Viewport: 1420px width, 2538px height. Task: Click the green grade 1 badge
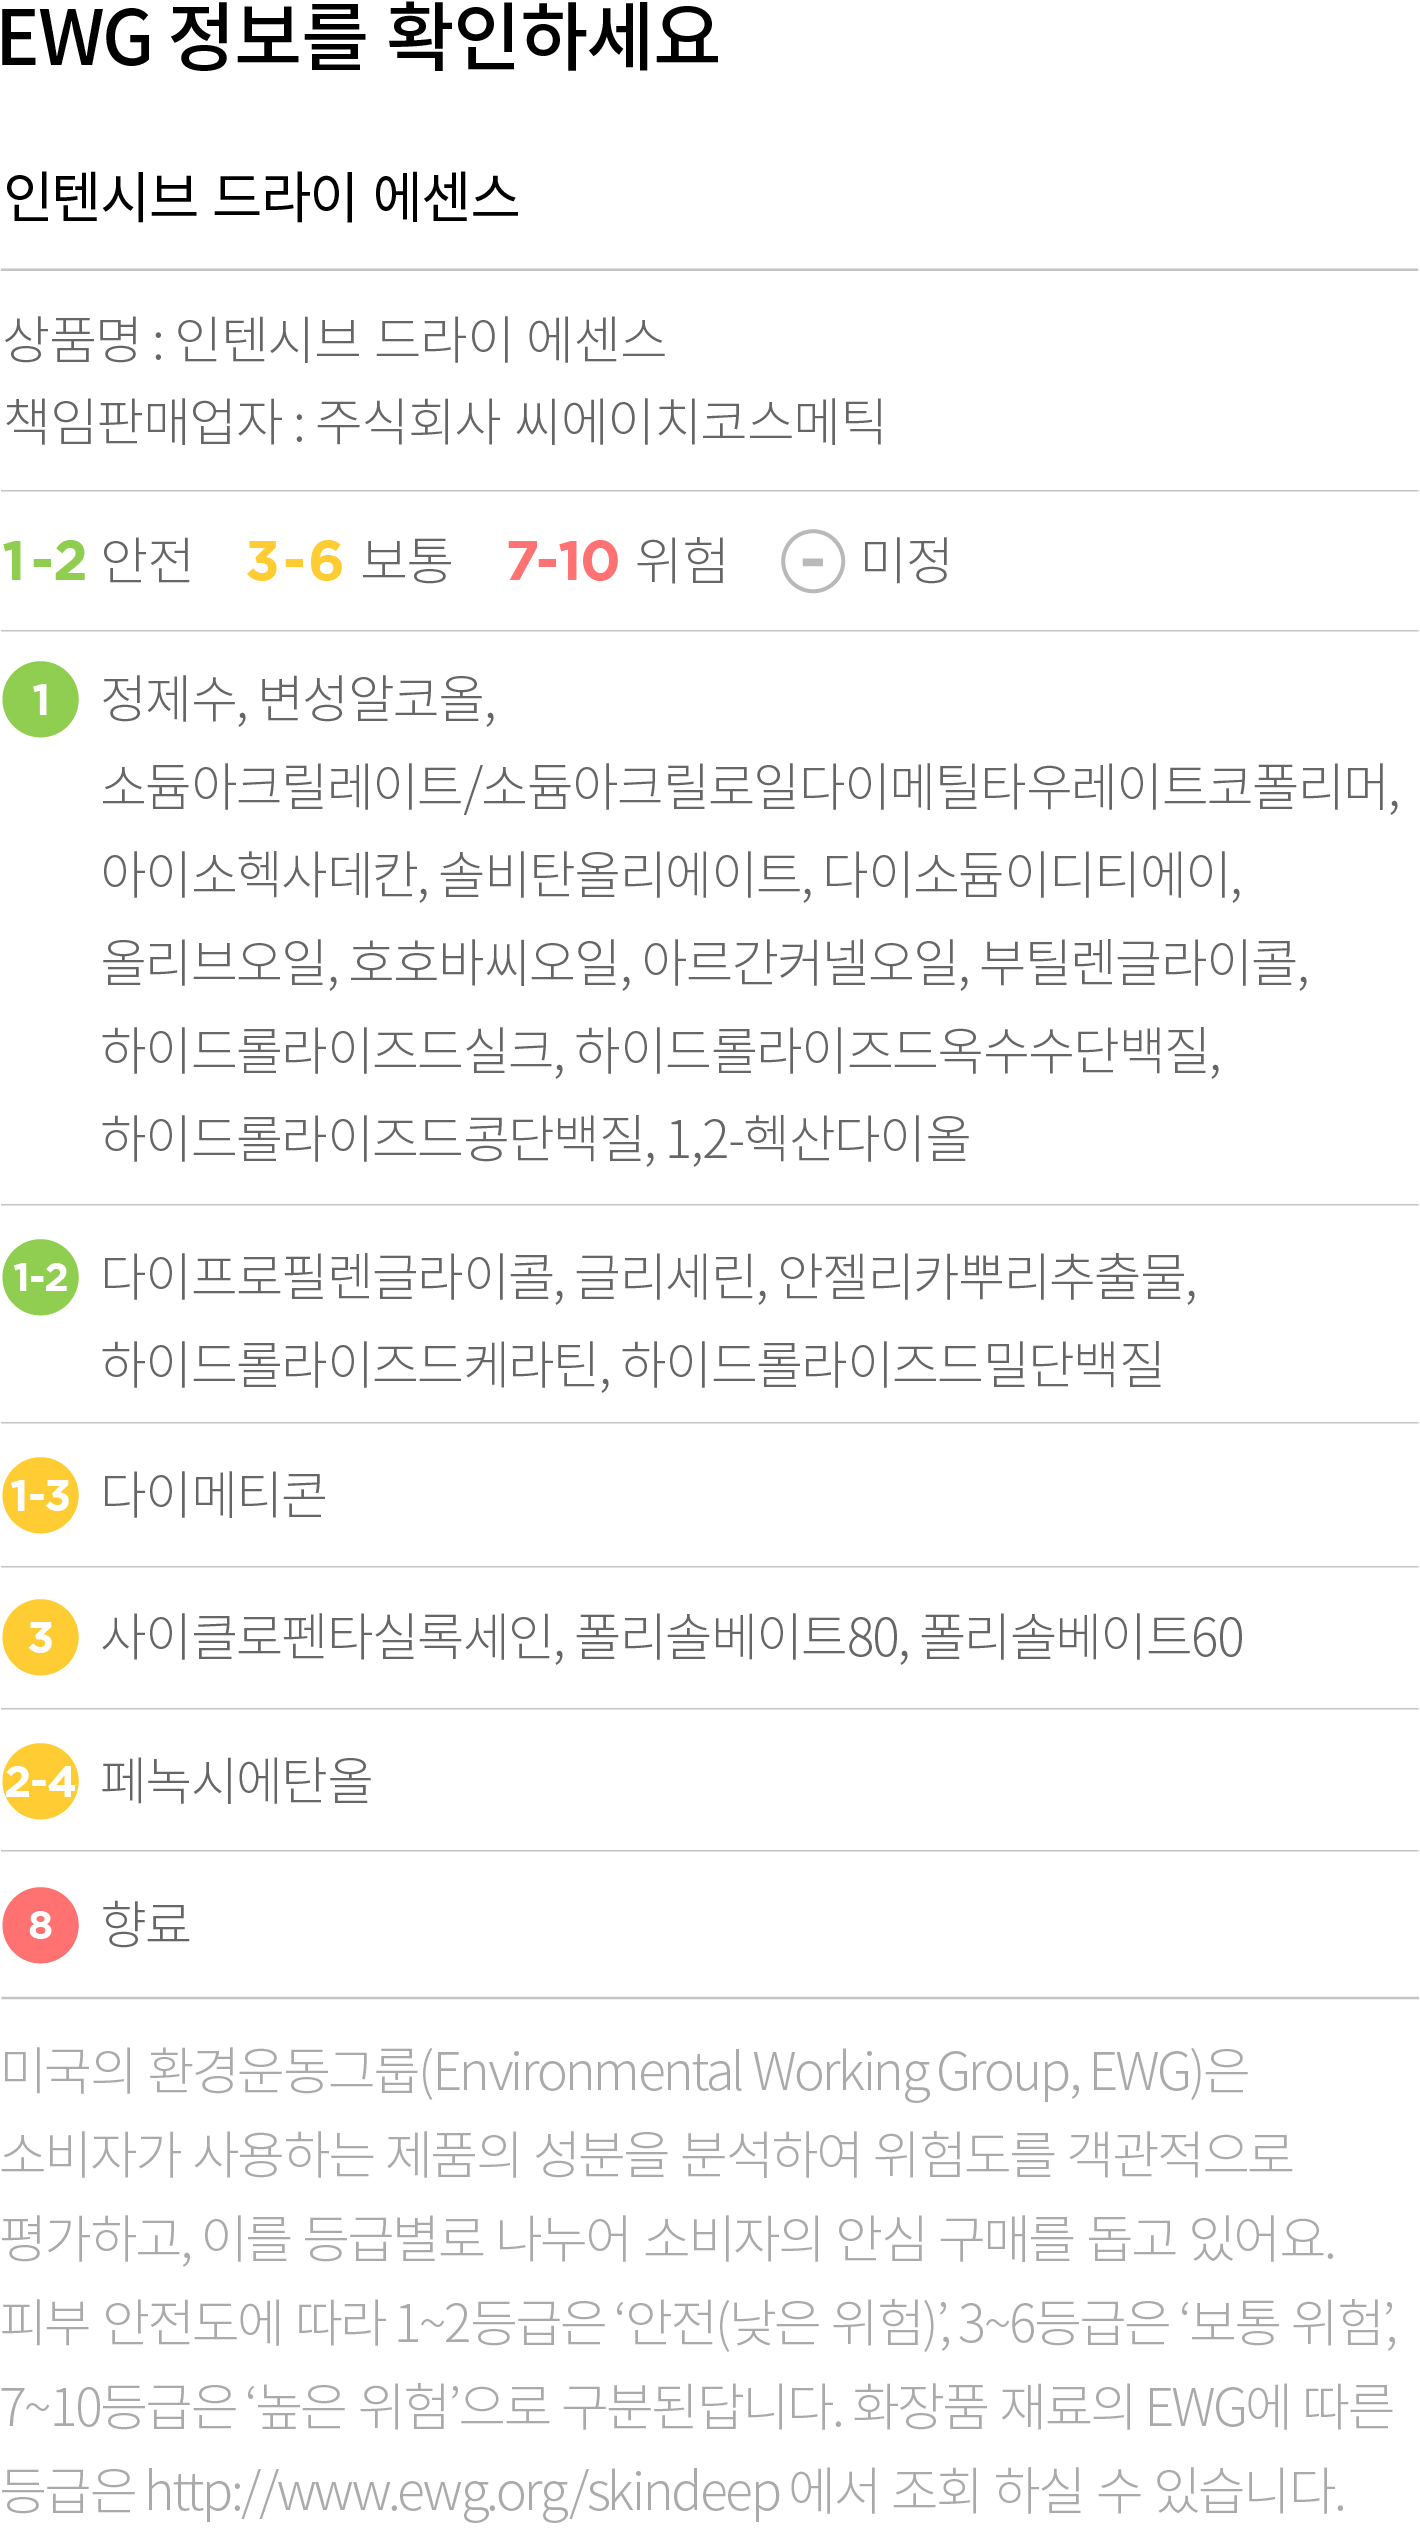pyautogui.click(x=41, y=699)
